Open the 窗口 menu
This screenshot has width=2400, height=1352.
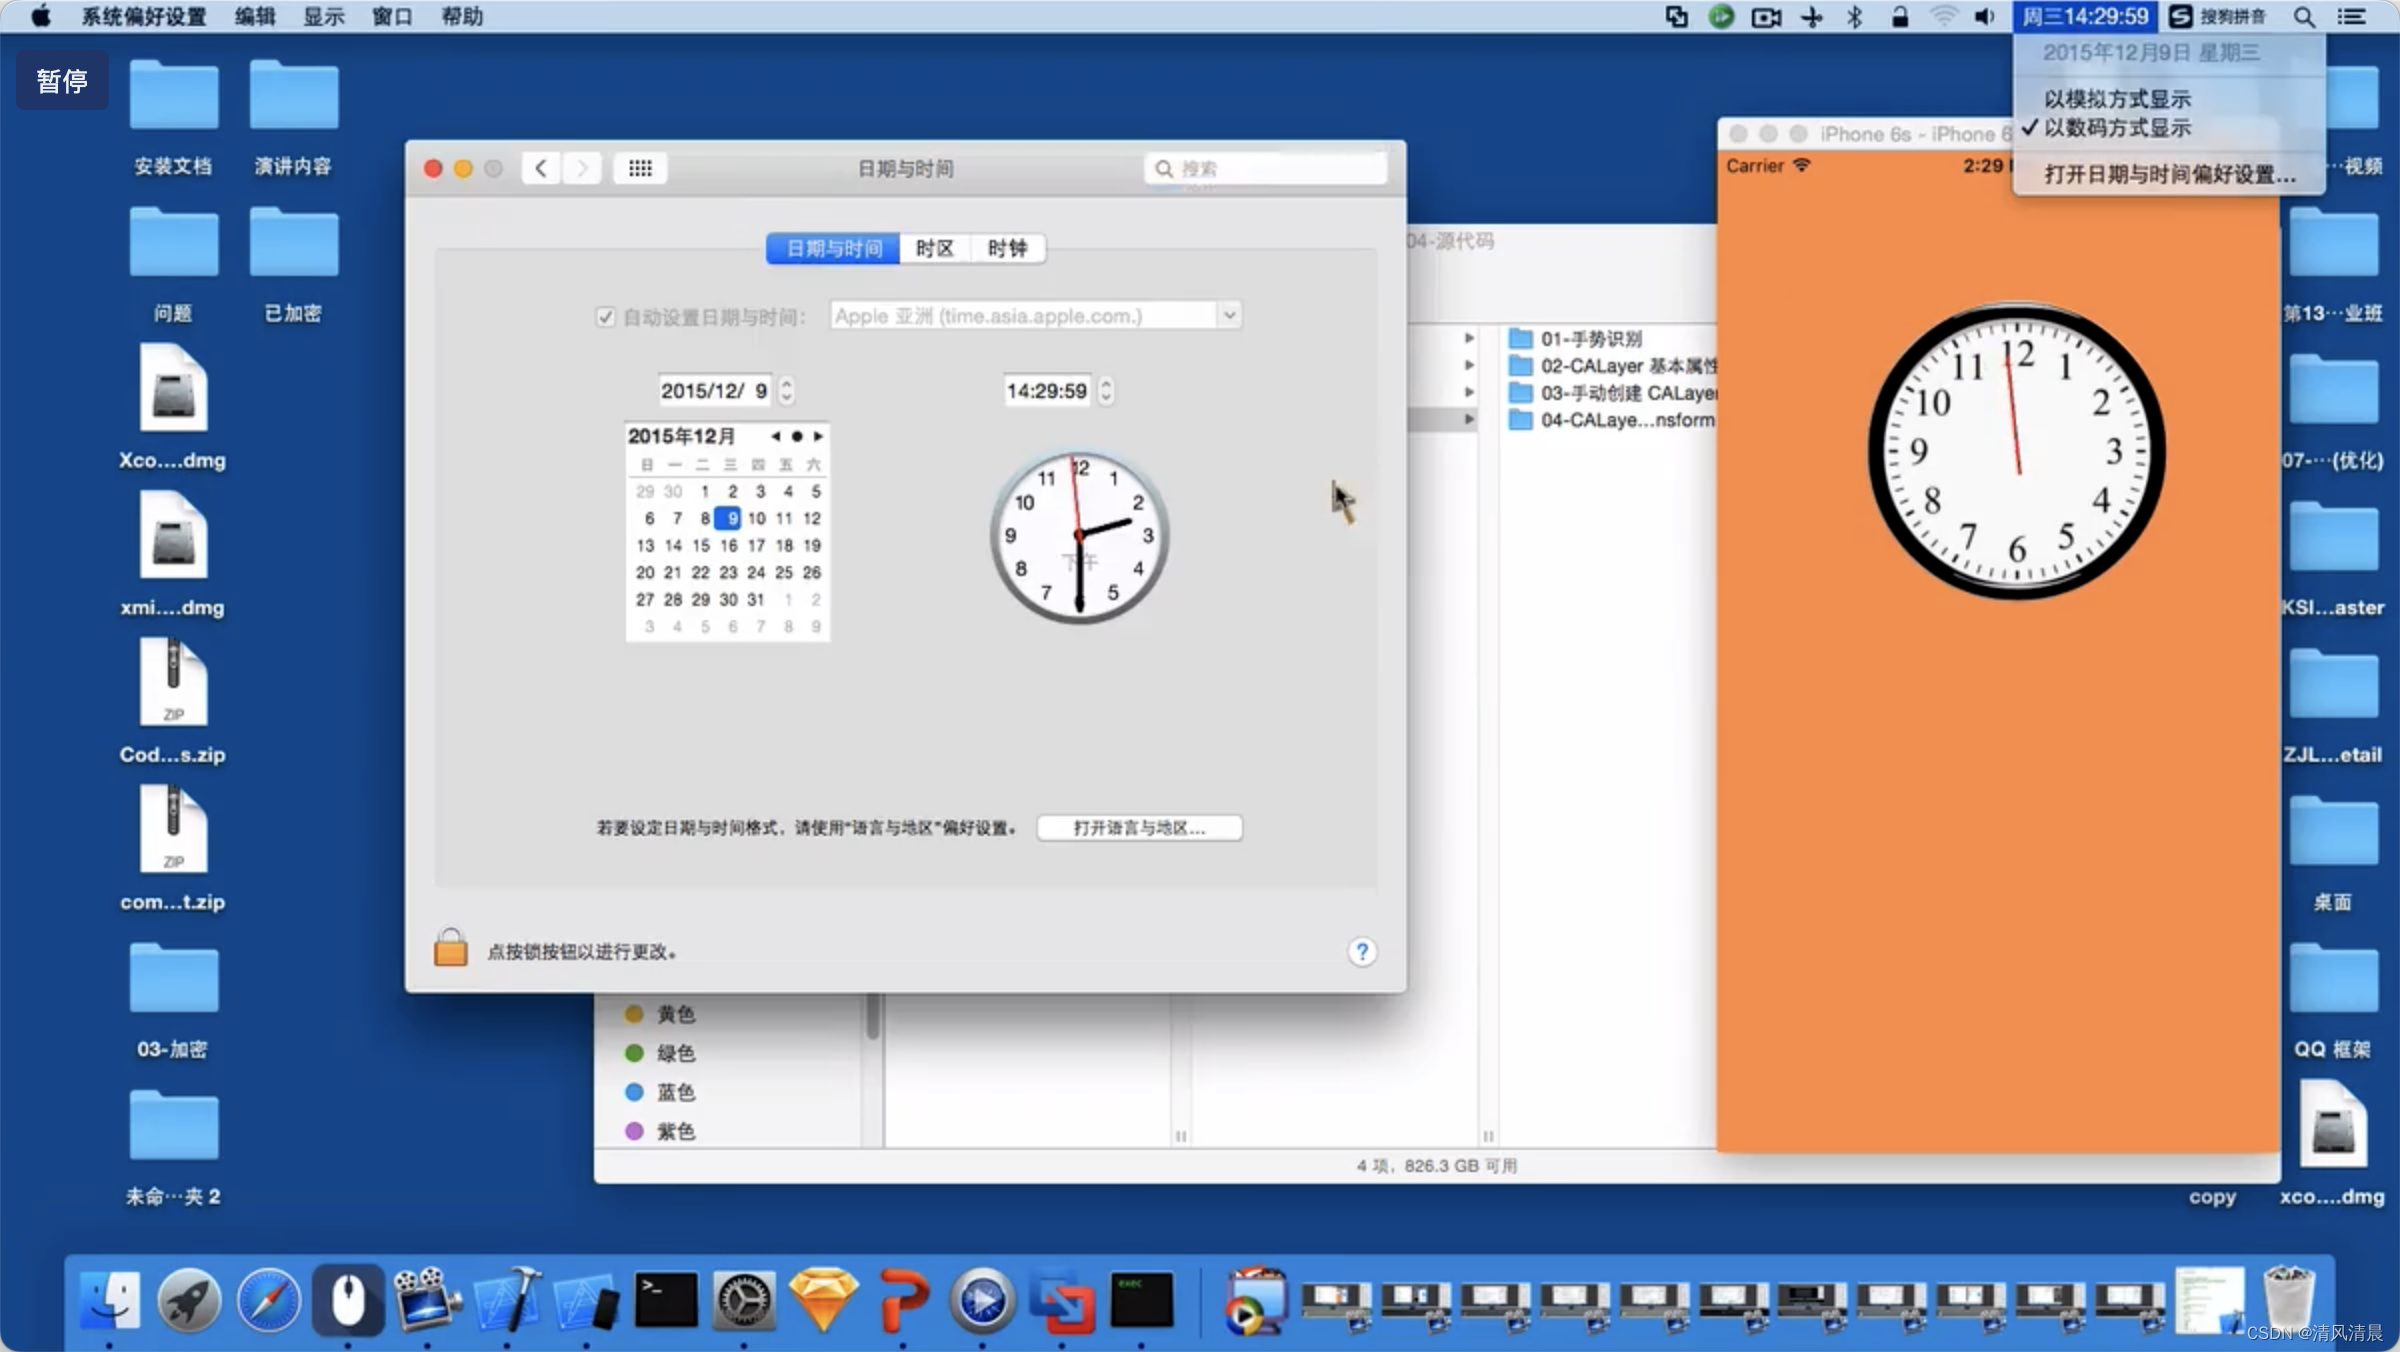[392, 16]
